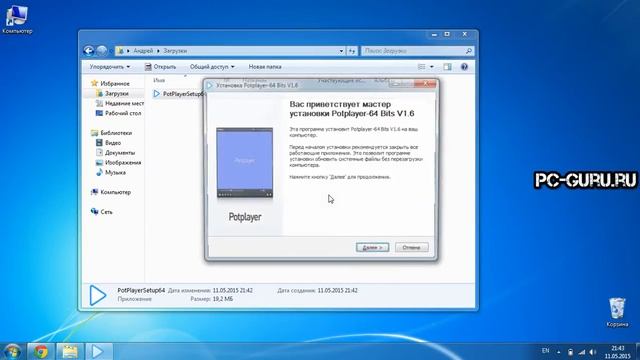
Task: Select Избранное in the navigation pane
Action: pos(110,83)
